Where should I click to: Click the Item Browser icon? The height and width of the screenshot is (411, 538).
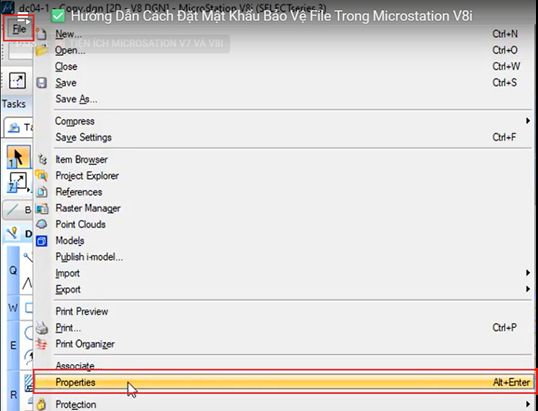[42, 160]
